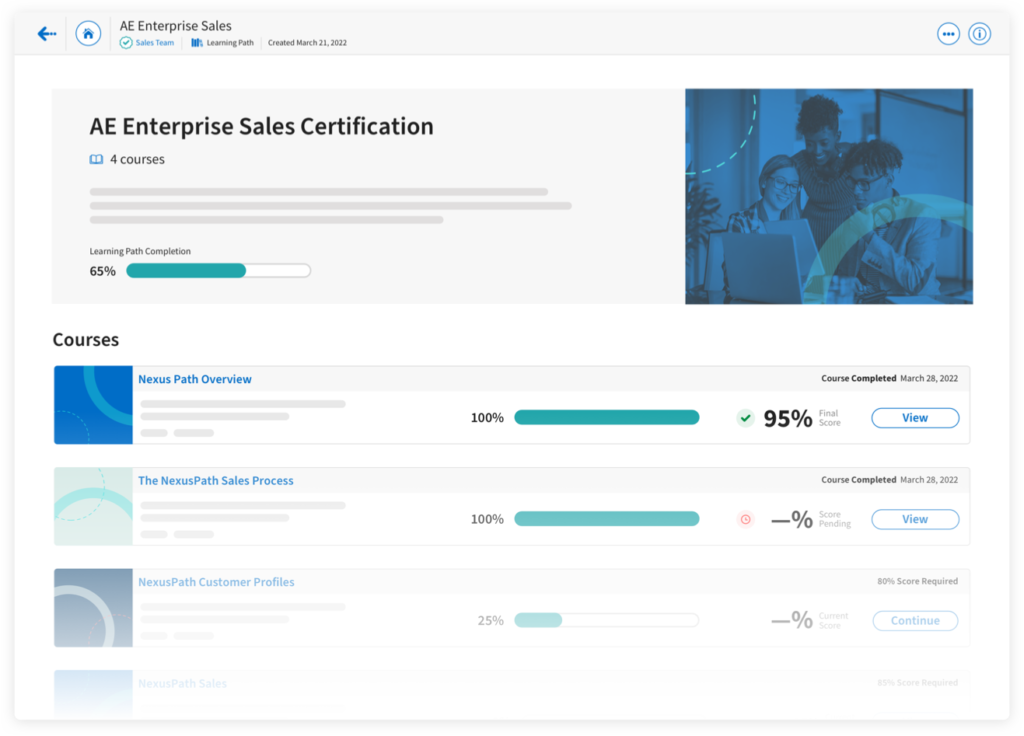Click the Final Score label
The height and width of the screenshot is (736, 1024).
point(829,418)
